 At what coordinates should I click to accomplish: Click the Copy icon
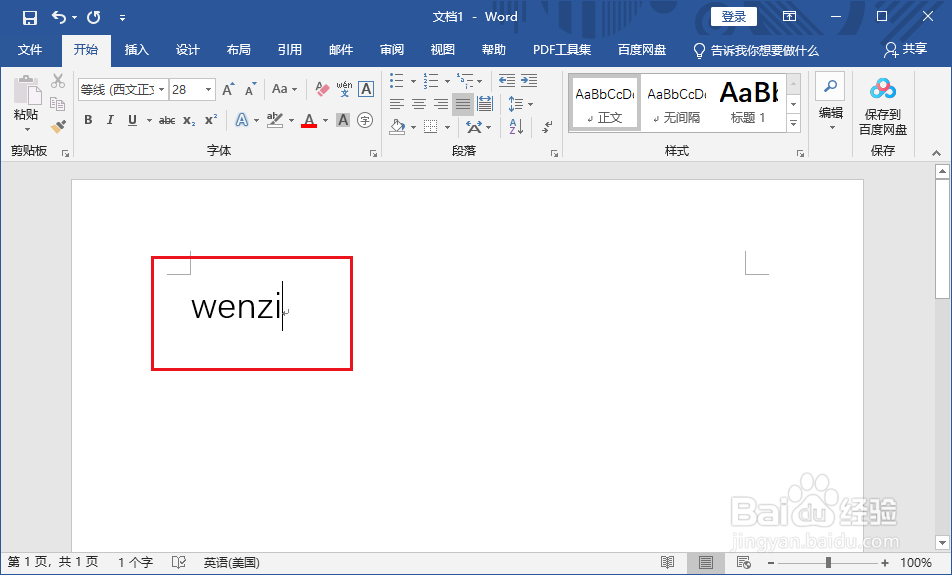pyautogui.click(x=58, y=104)
